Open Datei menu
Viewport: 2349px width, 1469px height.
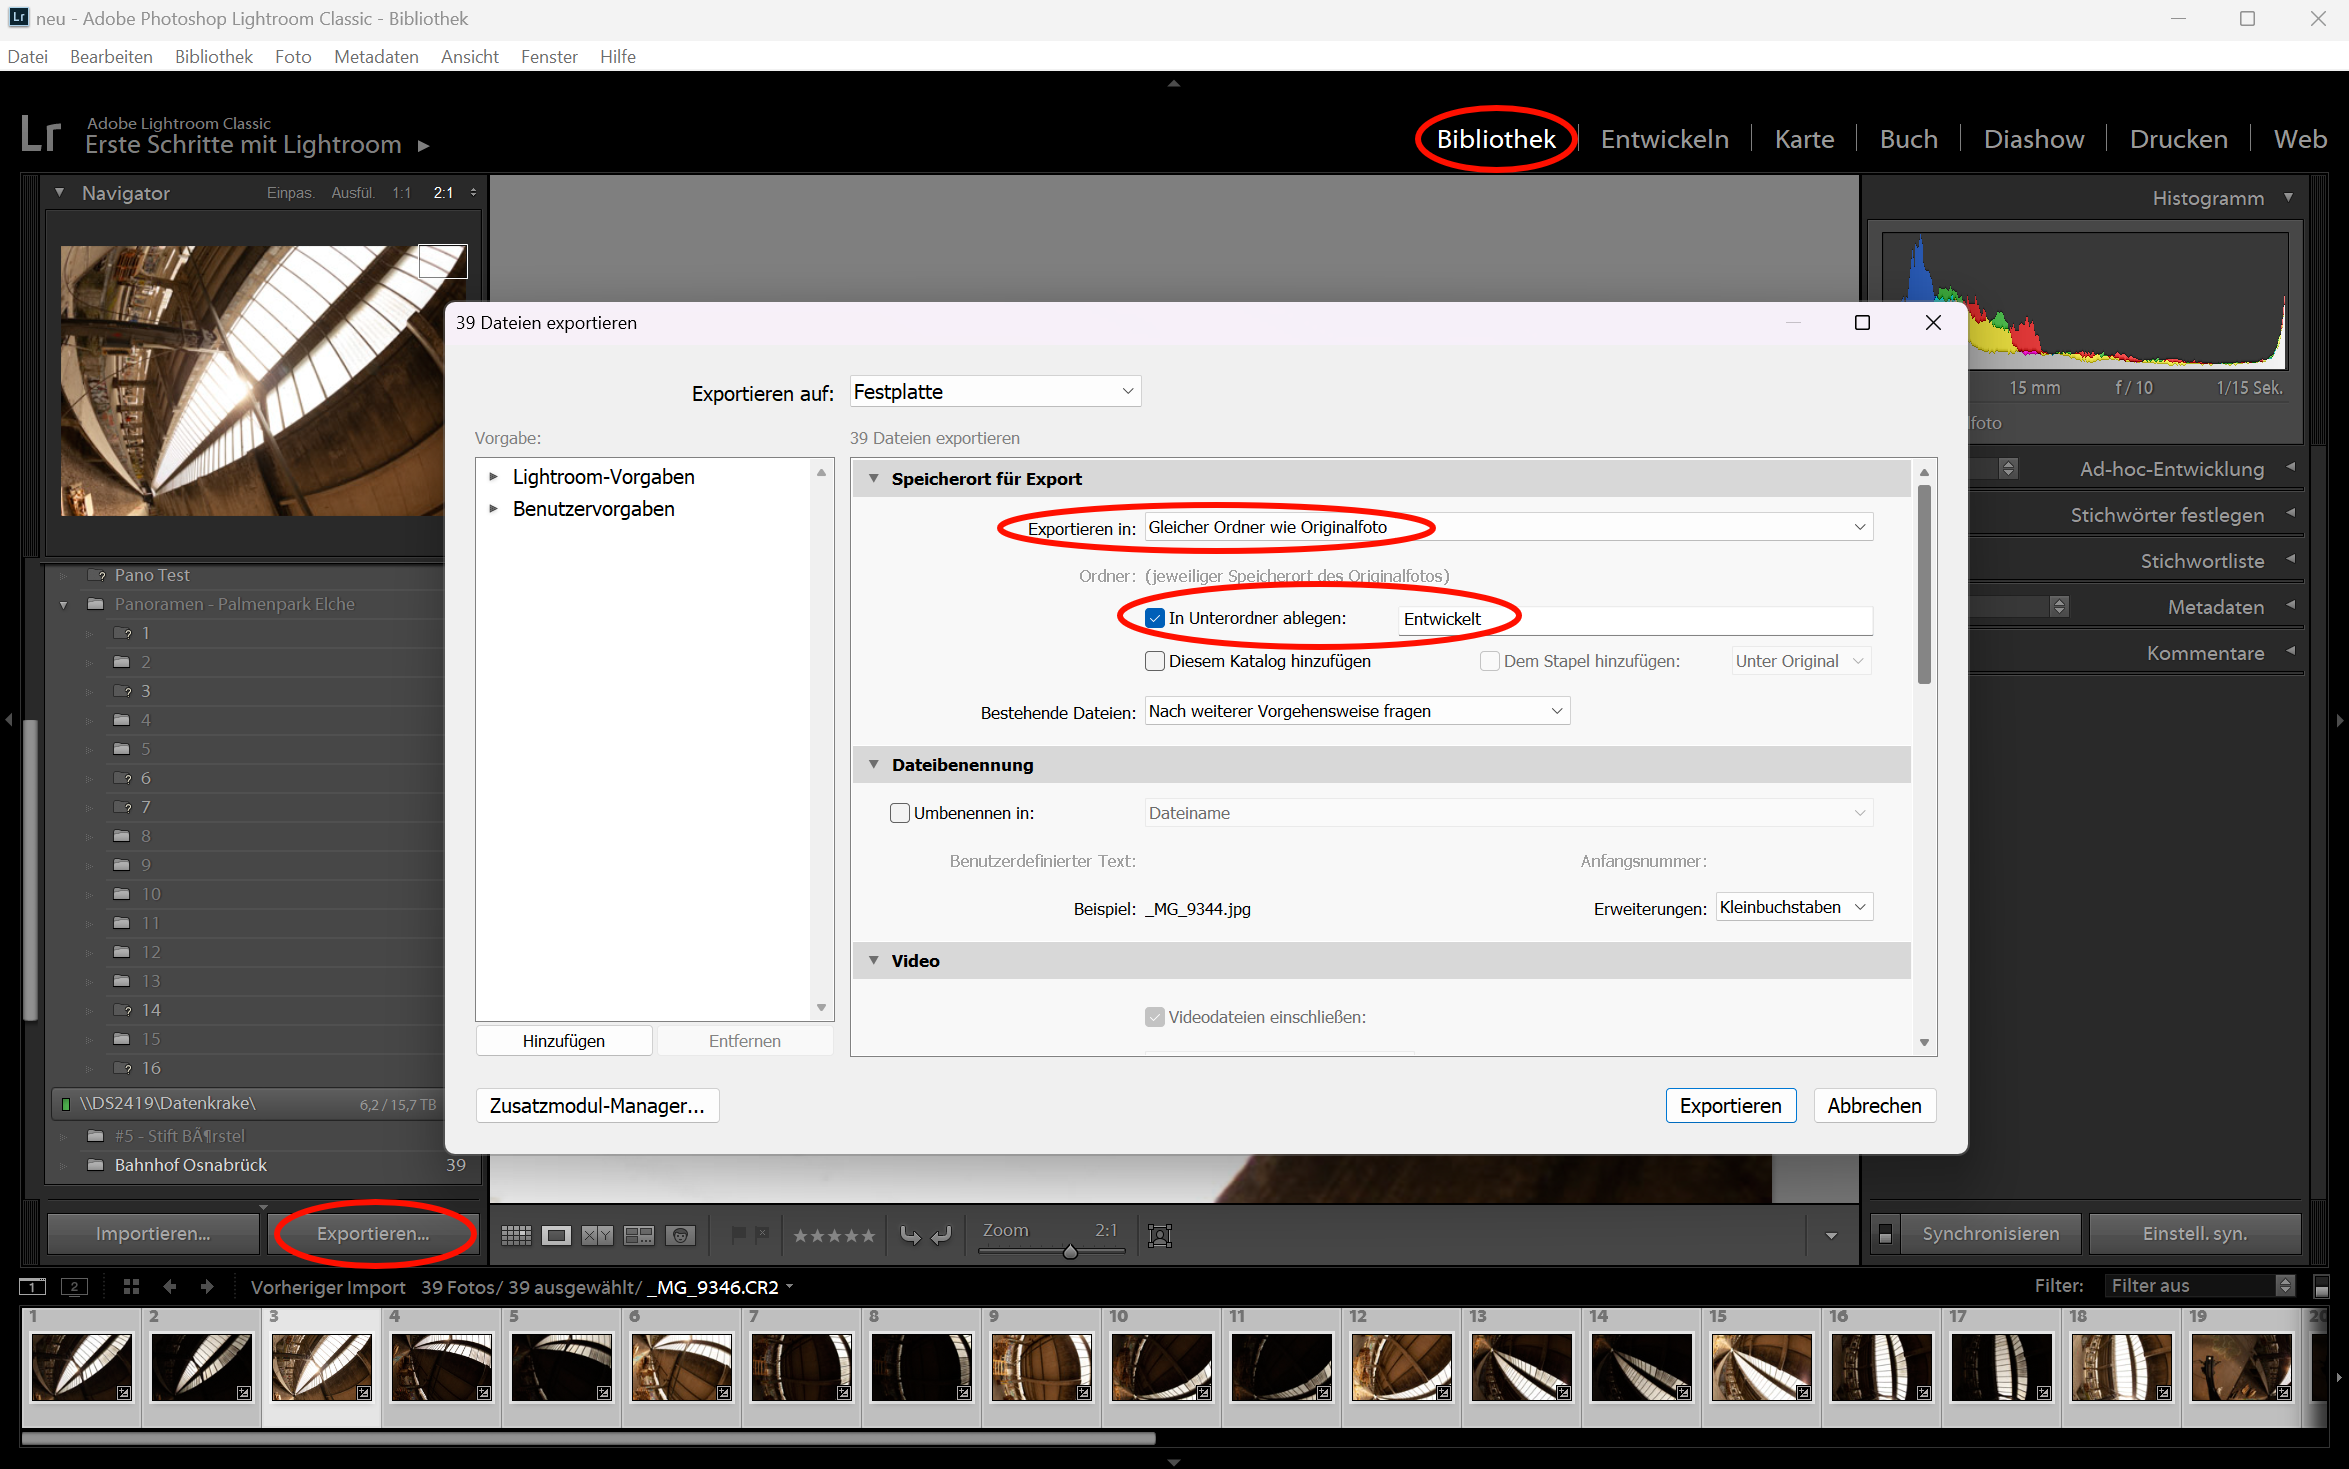point(28,57)
